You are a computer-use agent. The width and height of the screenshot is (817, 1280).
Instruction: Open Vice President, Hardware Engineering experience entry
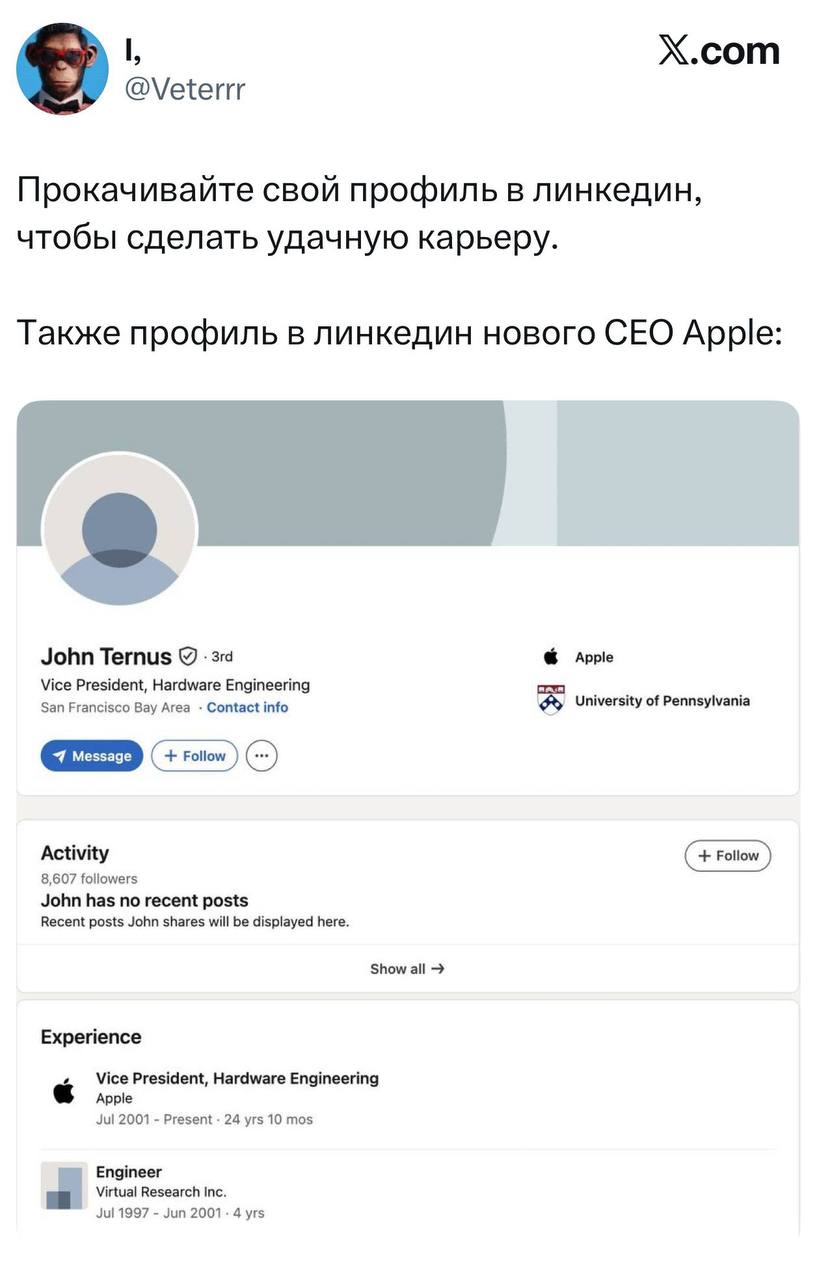pos(237,1078)
